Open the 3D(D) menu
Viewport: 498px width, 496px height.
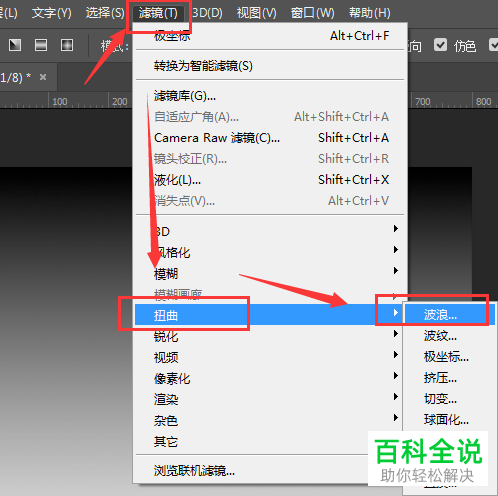tap(207, 13)
